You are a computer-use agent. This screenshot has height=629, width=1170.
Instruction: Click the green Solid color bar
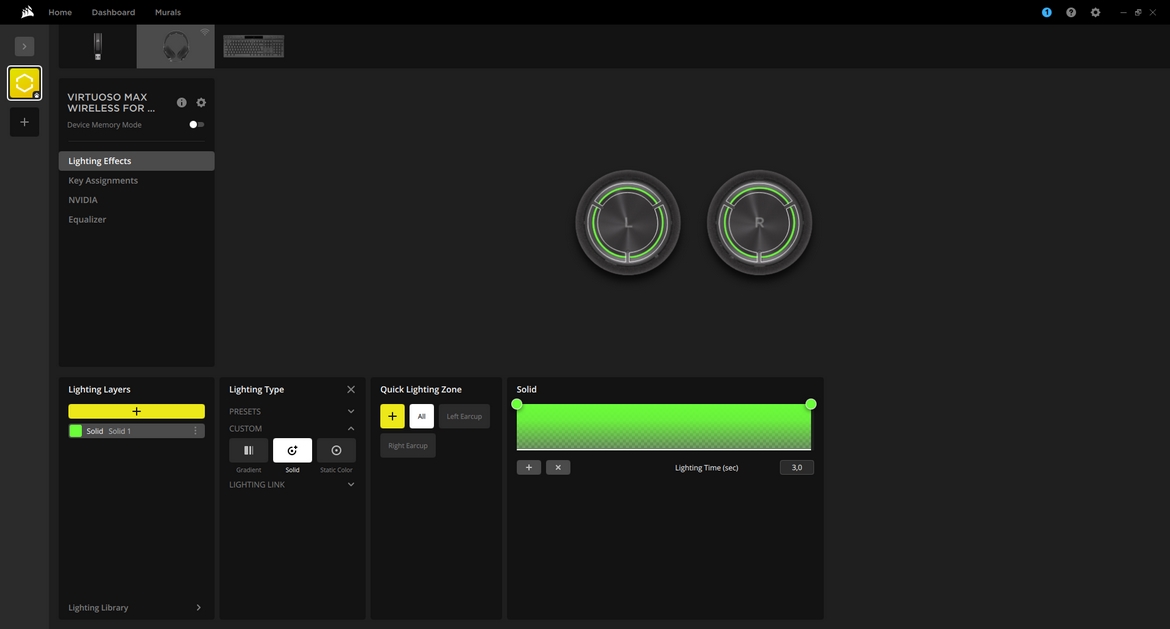pyautogui.click(x=663, y=427)
